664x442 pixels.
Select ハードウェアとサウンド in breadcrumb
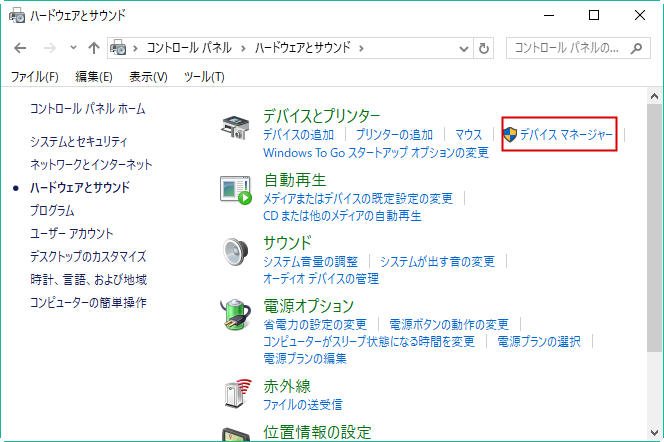pos(303,48)
